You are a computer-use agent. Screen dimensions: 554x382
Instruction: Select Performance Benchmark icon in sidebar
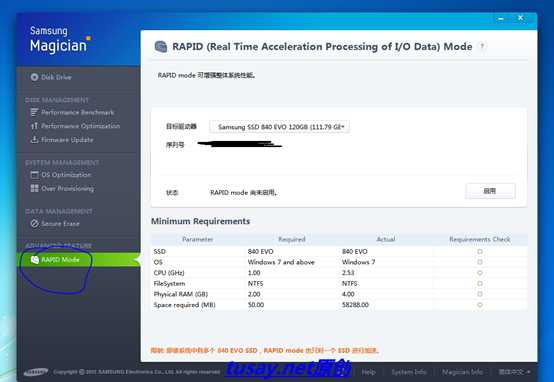pos(34,112)
